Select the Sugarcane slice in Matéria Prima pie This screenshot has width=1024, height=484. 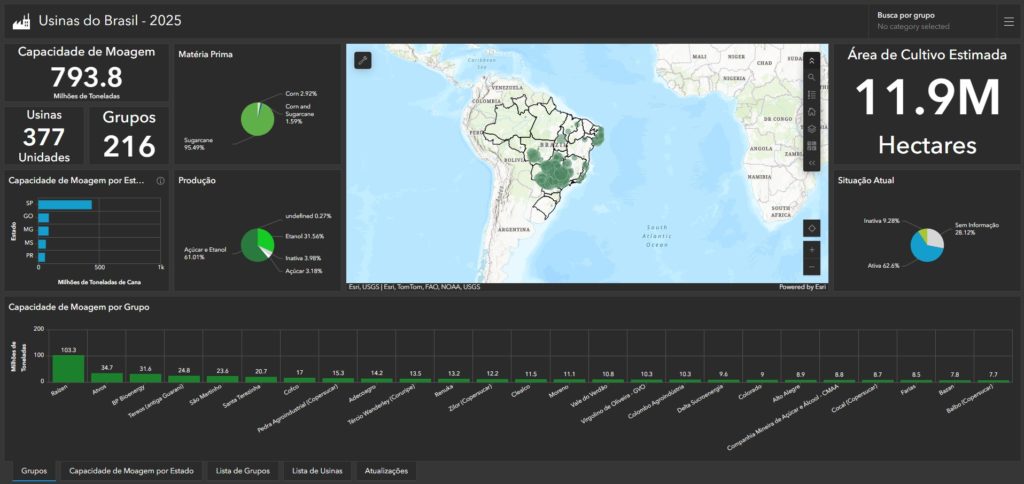pyautogui.click(x=256, y=124)
